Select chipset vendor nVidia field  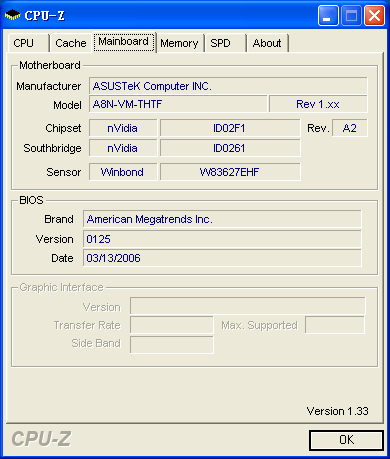coord(123,128)
